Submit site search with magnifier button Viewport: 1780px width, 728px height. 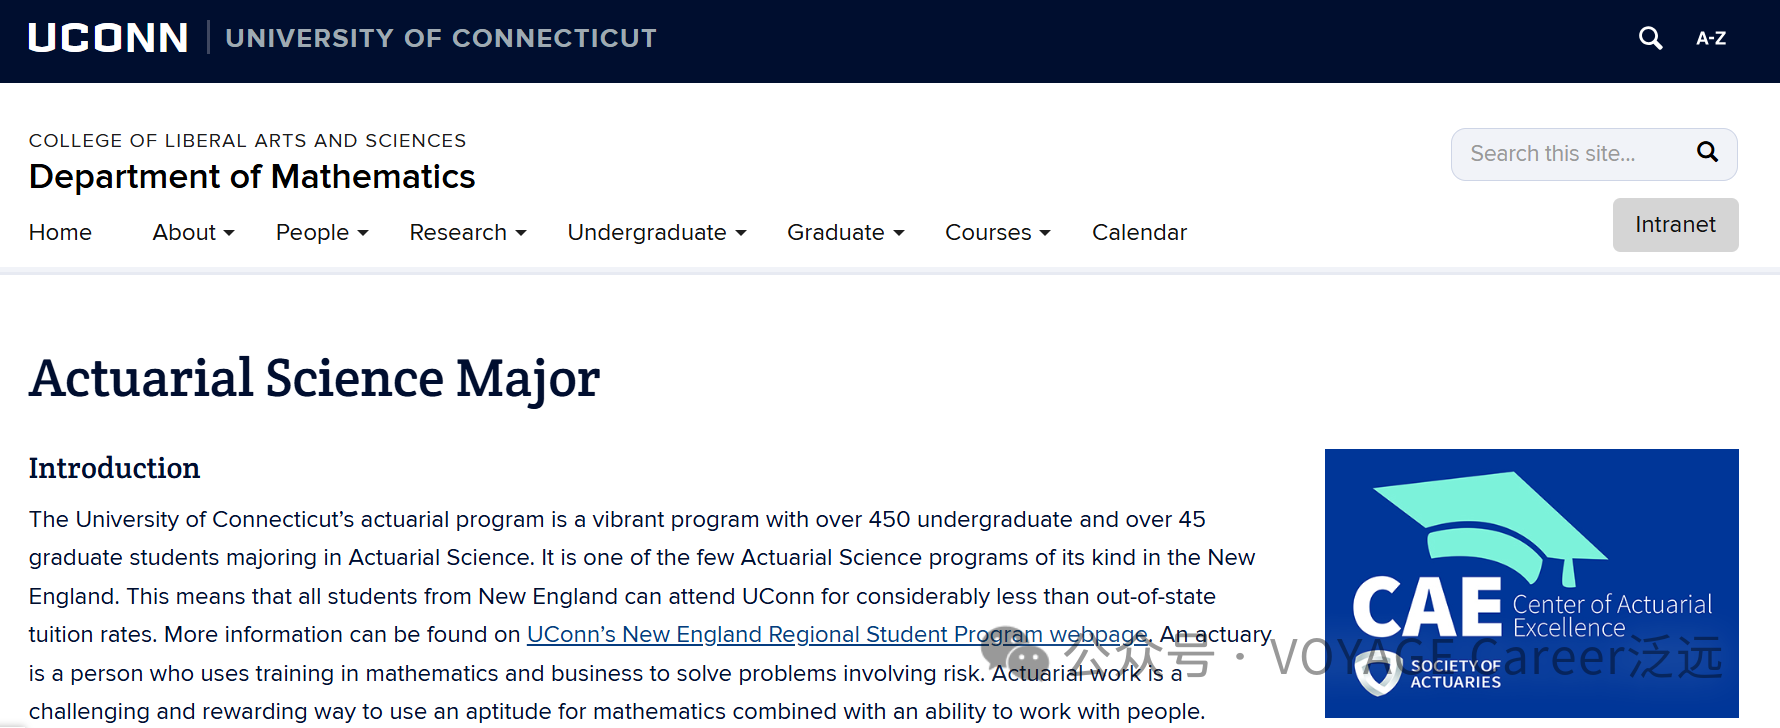pos(1707,152)
